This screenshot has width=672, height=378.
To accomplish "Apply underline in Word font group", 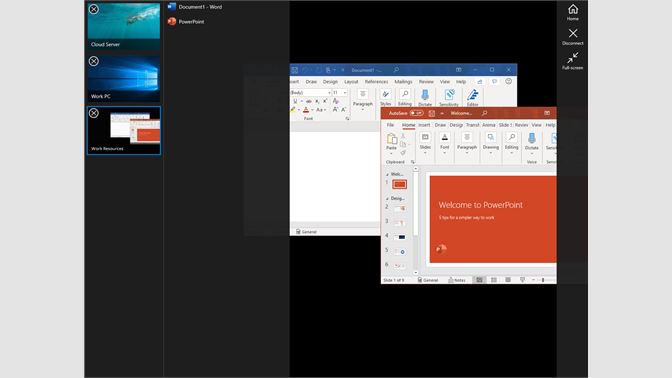I will pyautogui.click(x=295, y=101).
